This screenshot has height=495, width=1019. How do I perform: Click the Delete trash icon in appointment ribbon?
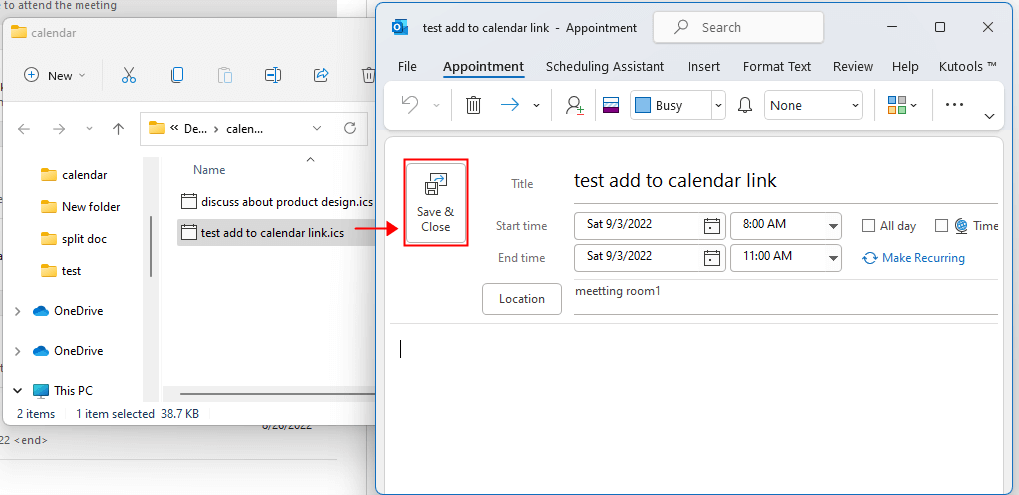[x=474, y=105]
